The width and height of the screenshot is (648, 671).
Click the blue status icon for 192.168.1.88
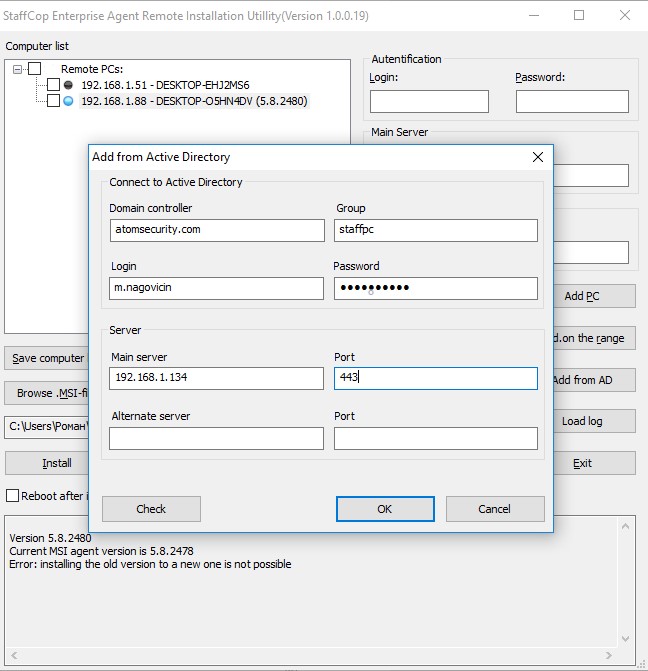[68, 101]
